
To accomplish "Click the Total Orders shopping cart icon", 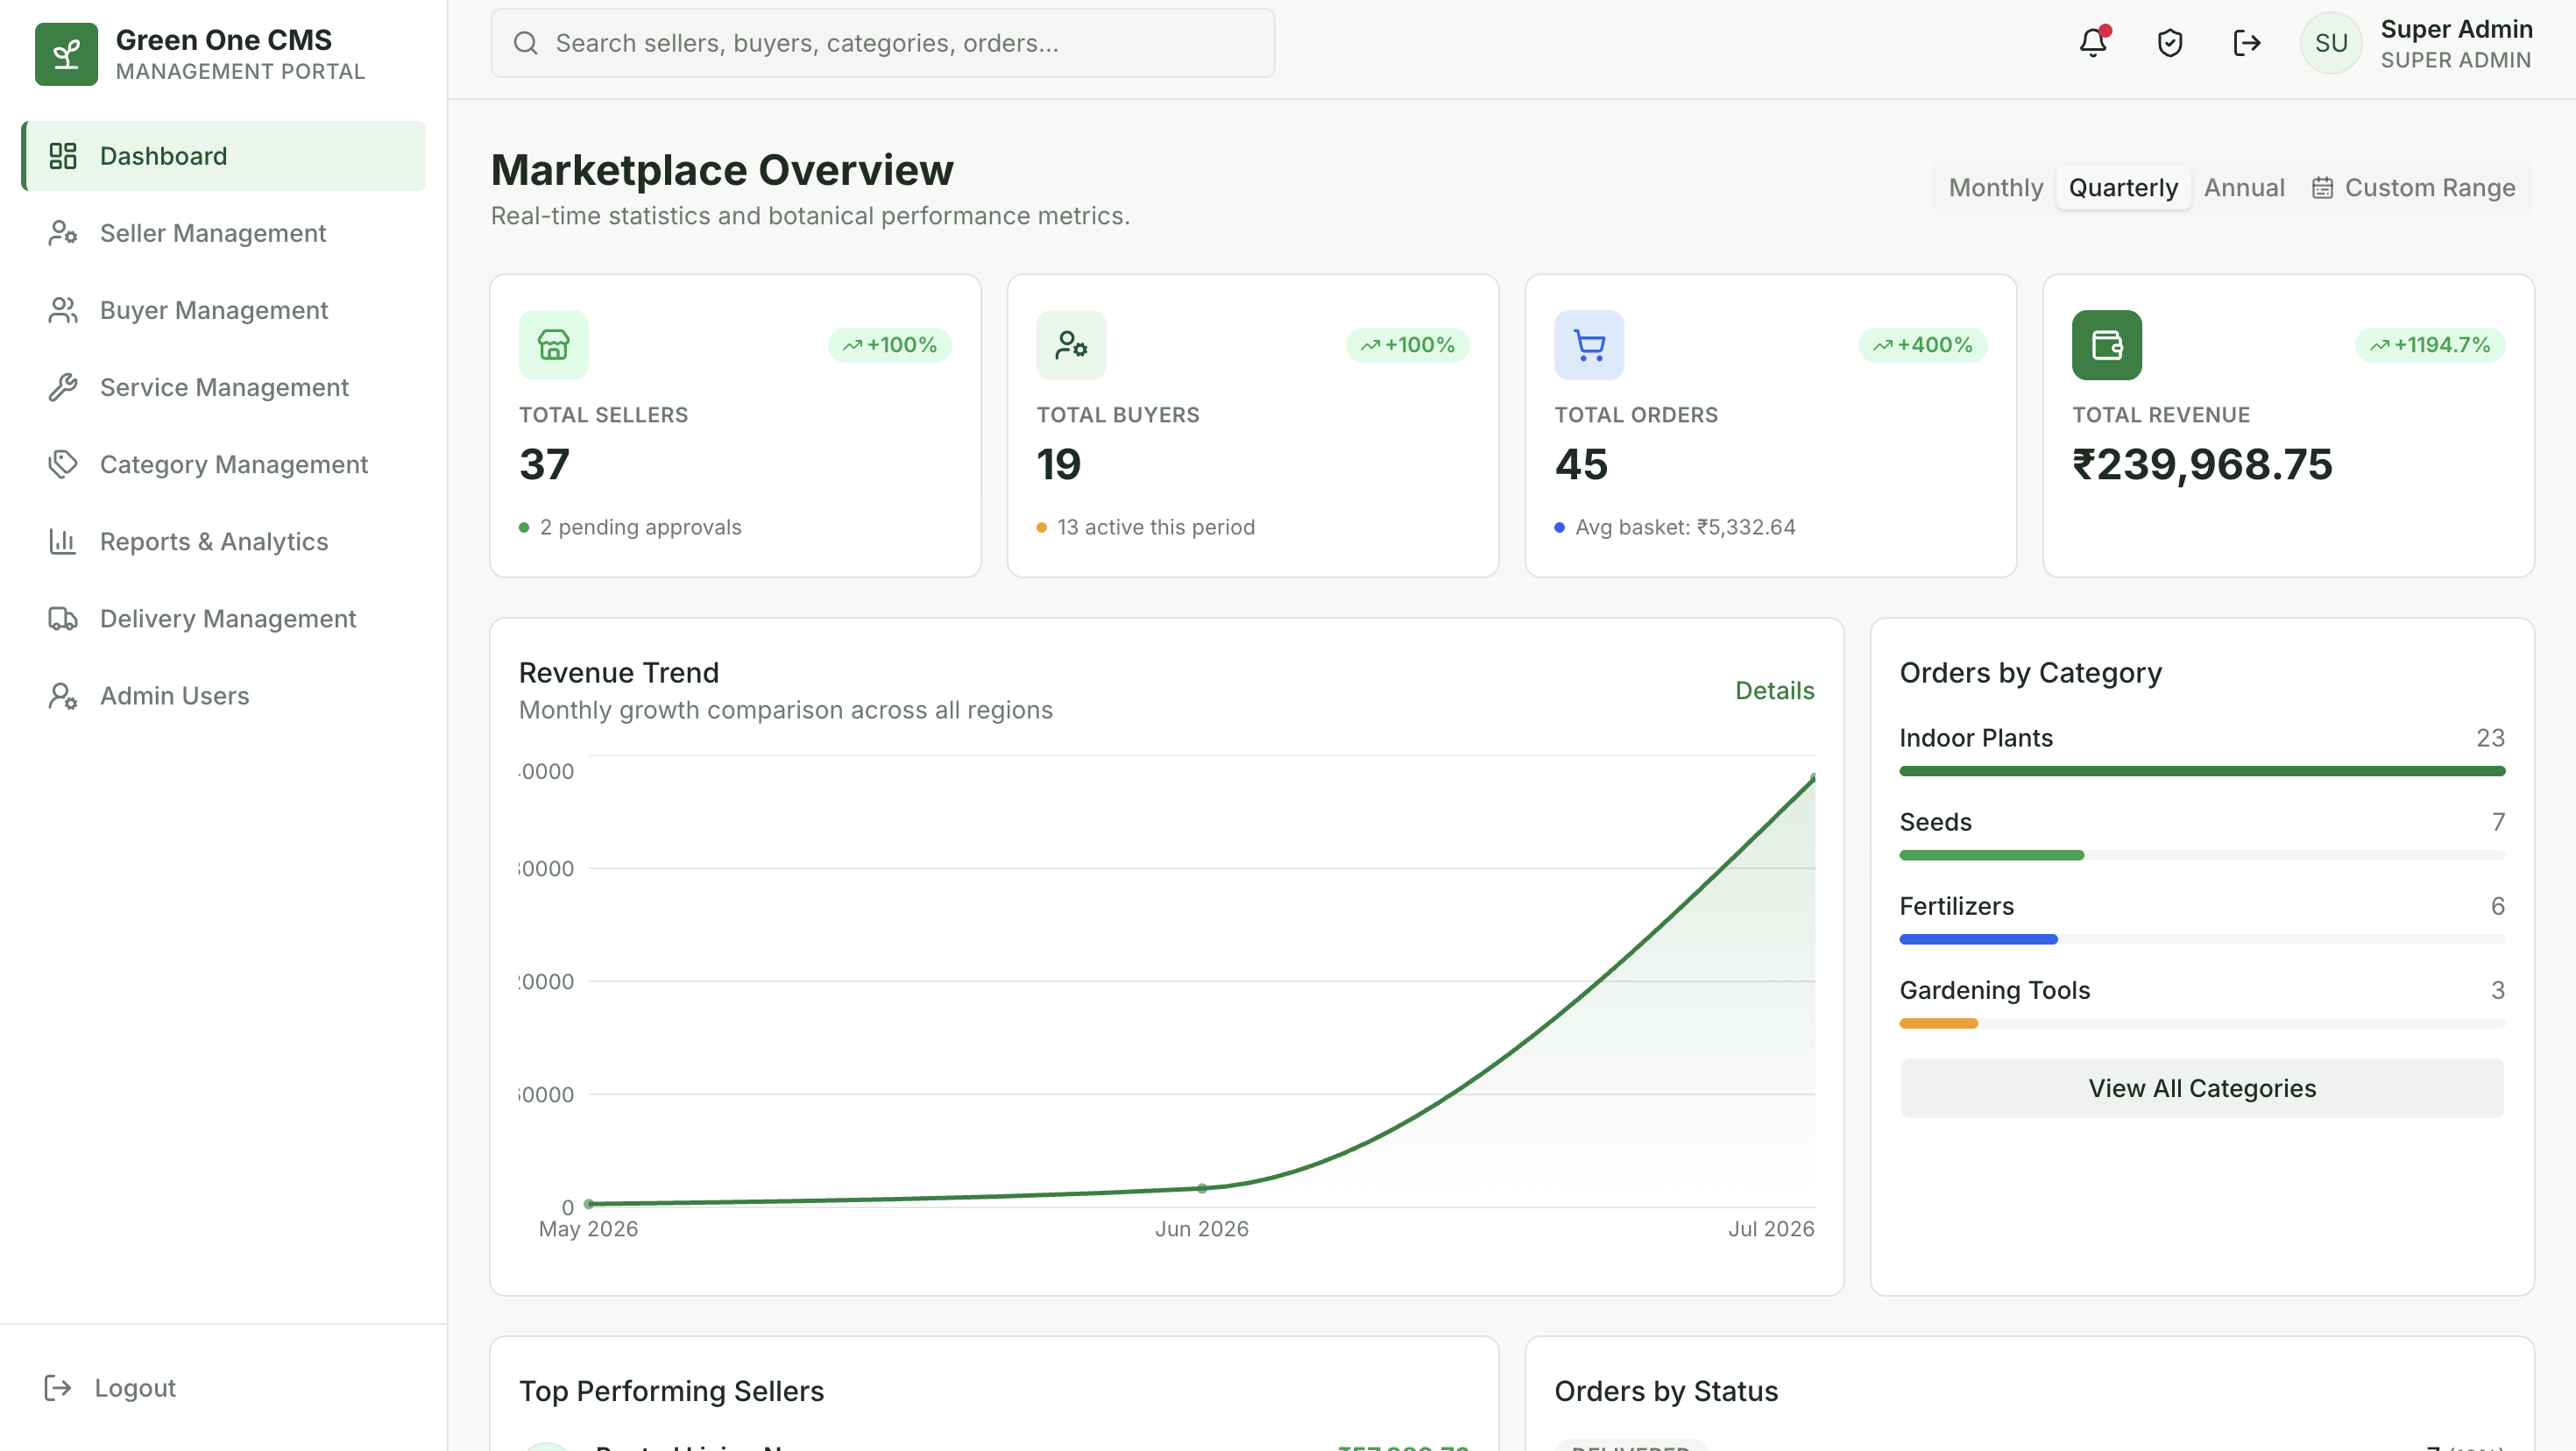I will pos(1588,345).
